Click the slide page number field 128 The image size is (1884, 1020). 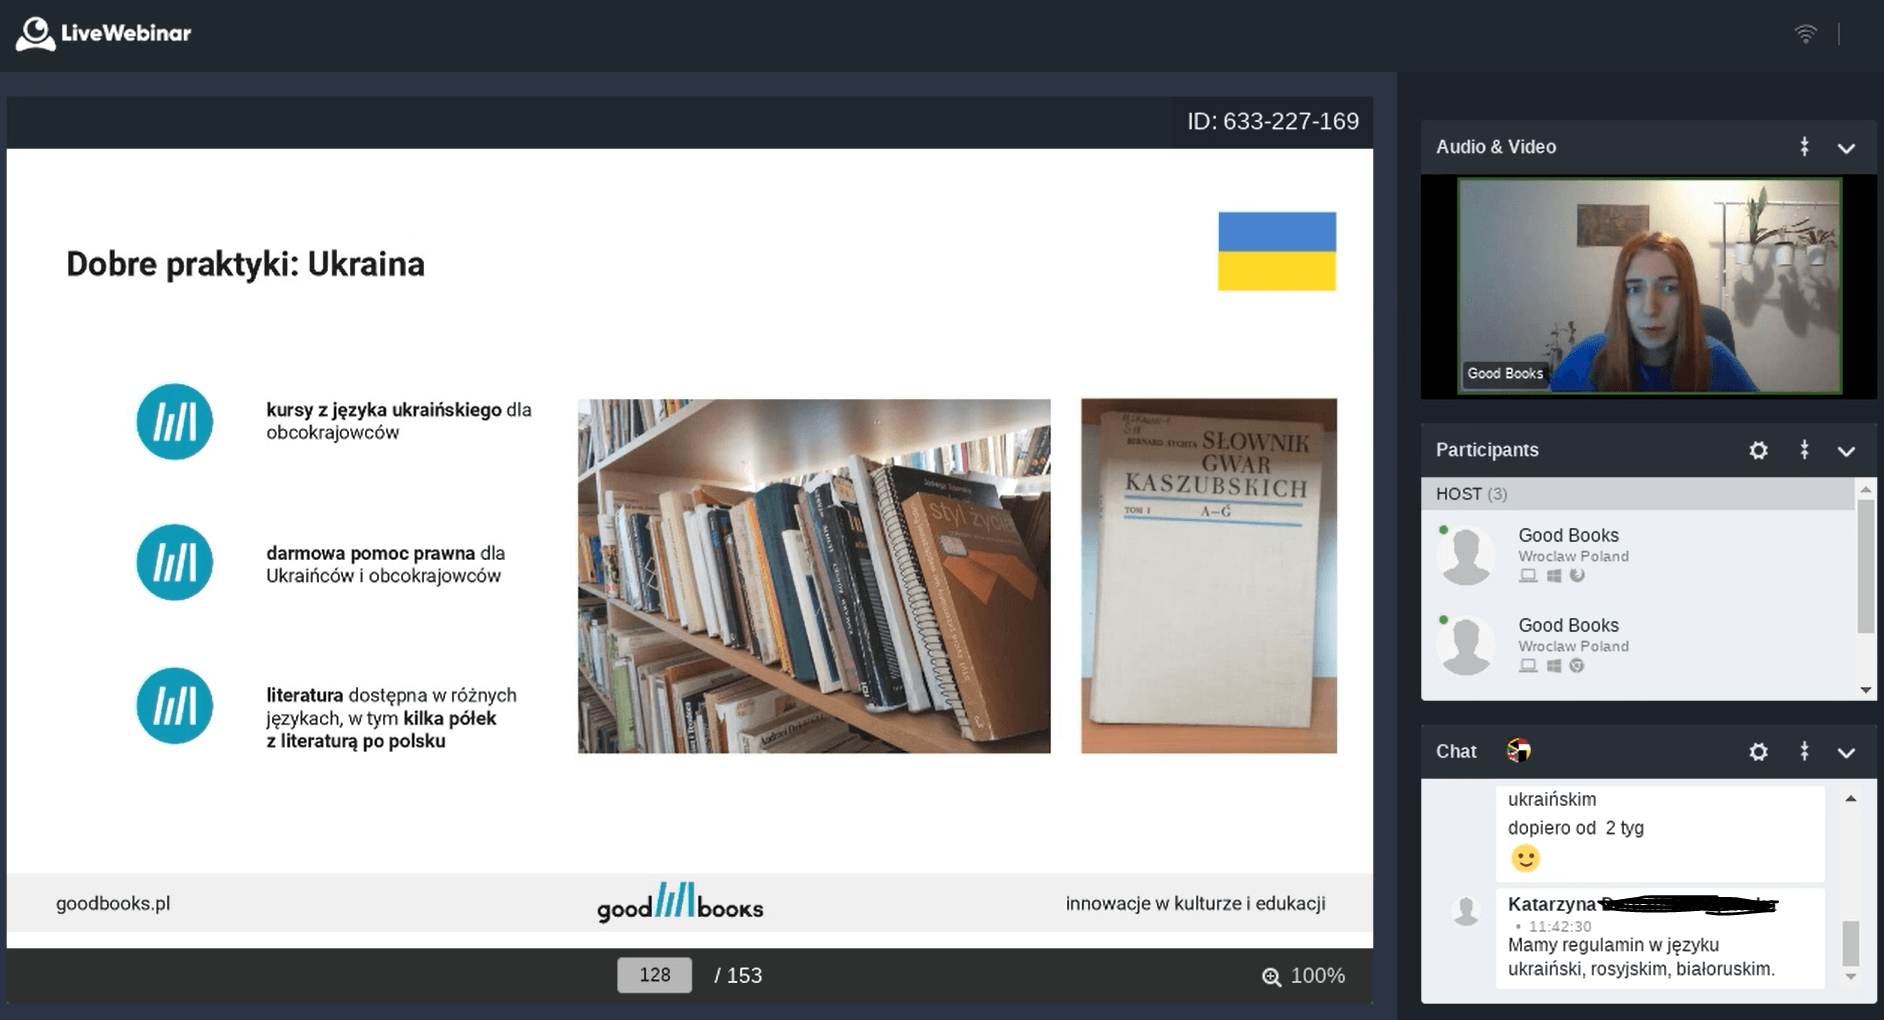pyautogui.click(x=654, y=975)
